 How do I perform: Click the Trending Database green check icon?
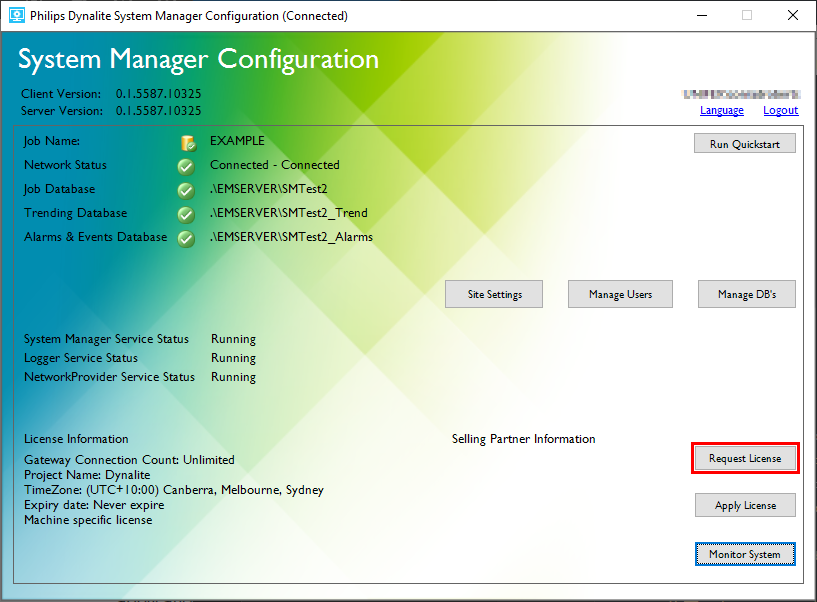[x=186, y=214]
